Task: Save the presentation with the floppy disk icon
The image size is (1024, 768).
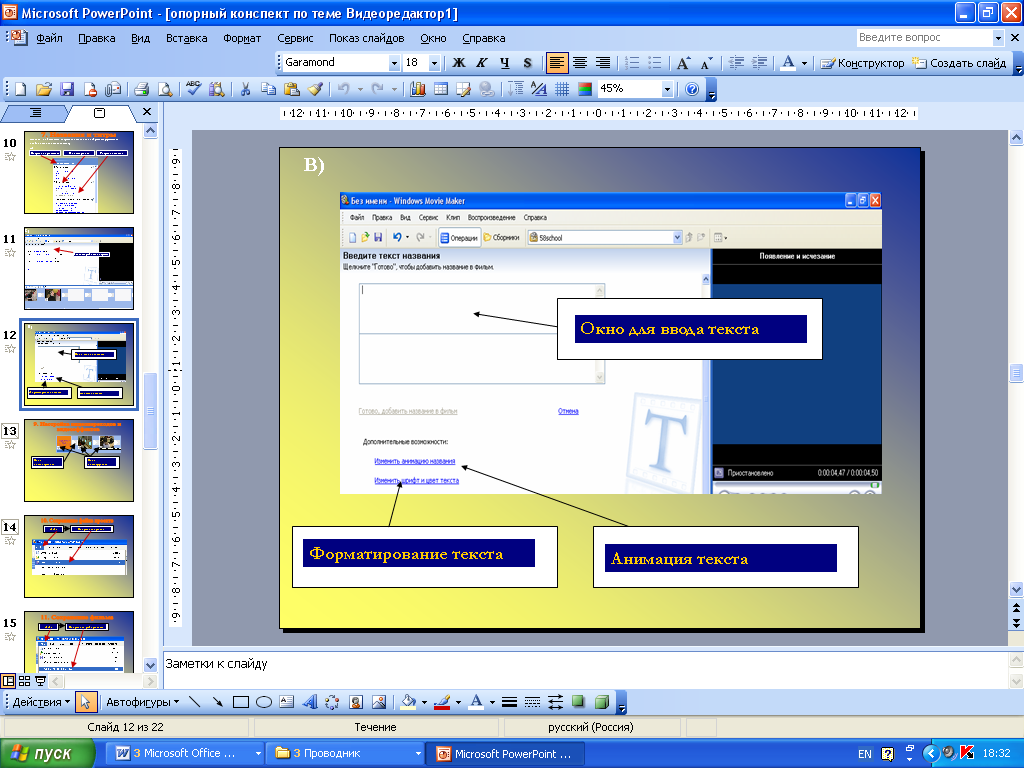Action: [x=67, y=89]
